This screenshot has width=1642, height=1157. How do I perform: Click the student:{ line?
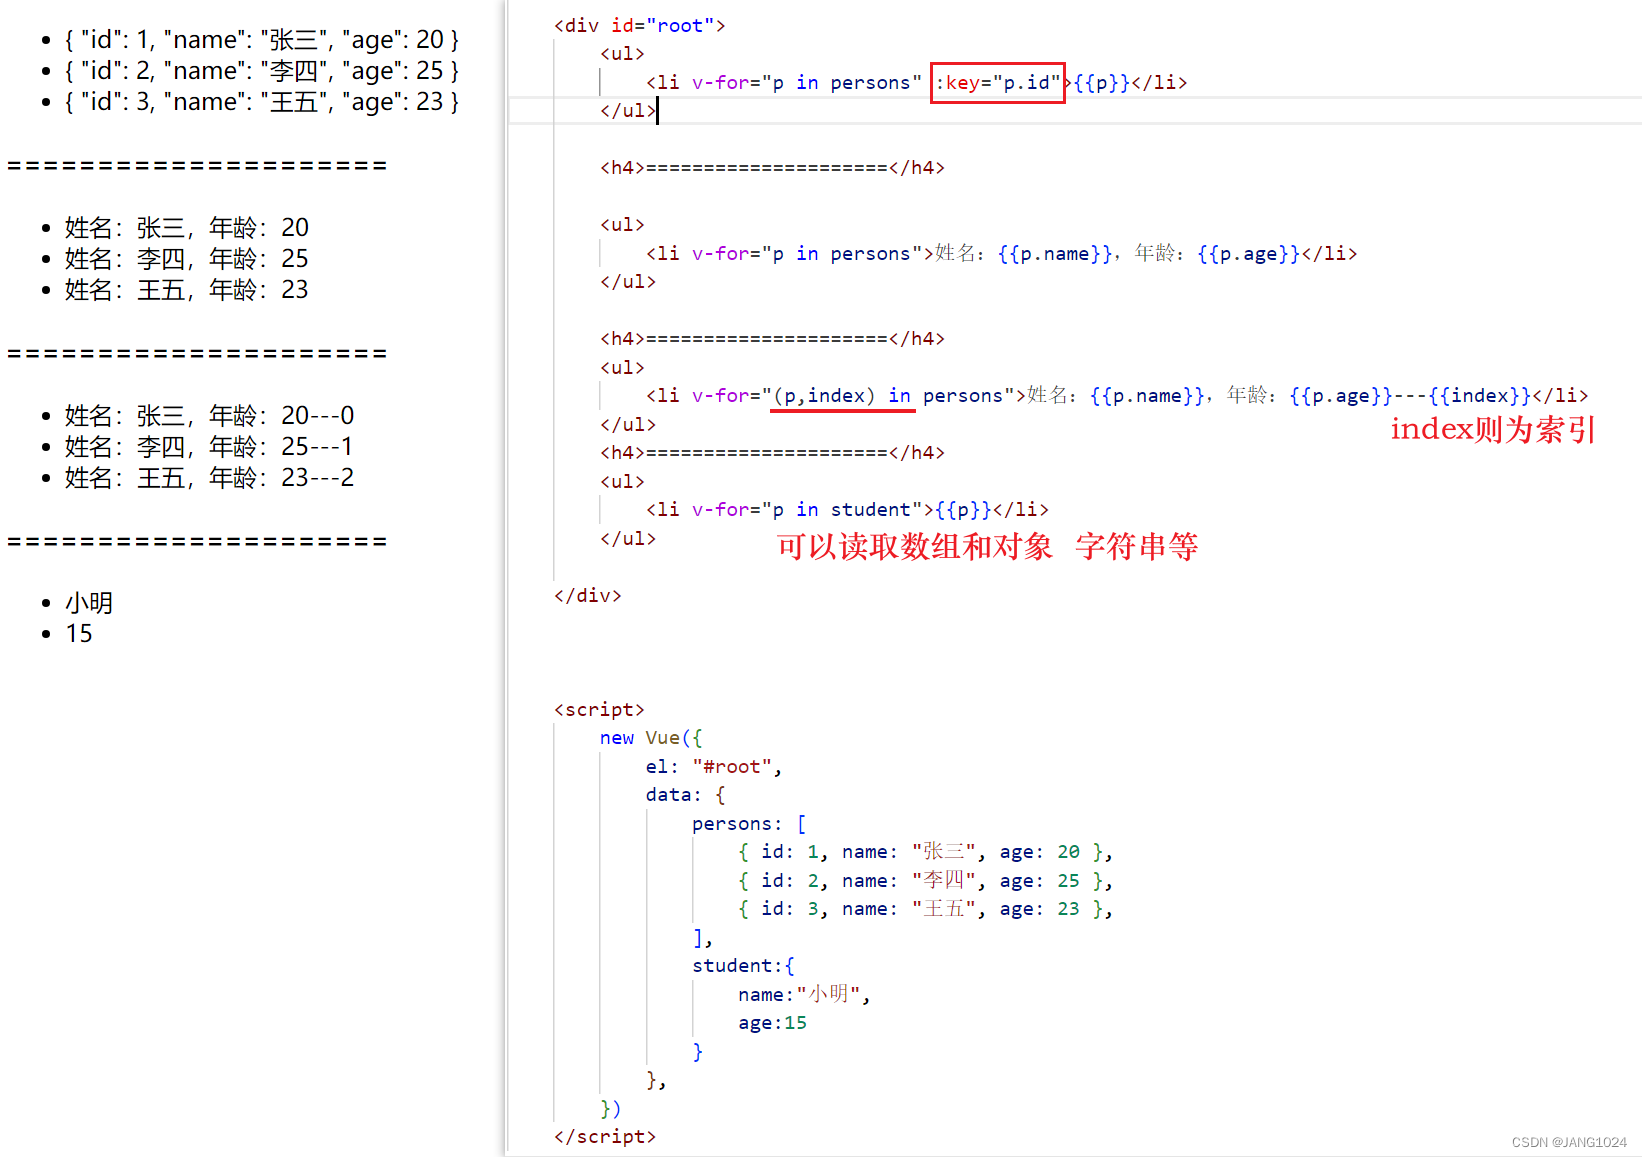[743, 966]
